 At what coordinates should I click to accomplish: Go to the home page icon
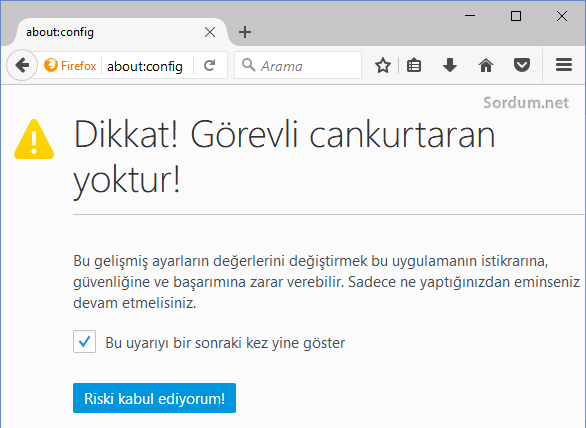pos(486,65)
